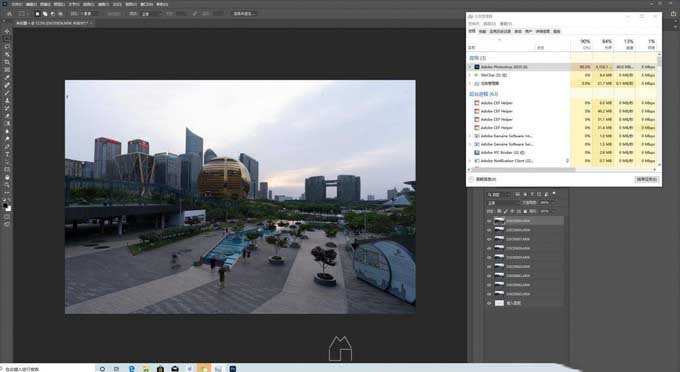680x372 pixels.
Task: Select the Frame tool
Action: (7, 70)
